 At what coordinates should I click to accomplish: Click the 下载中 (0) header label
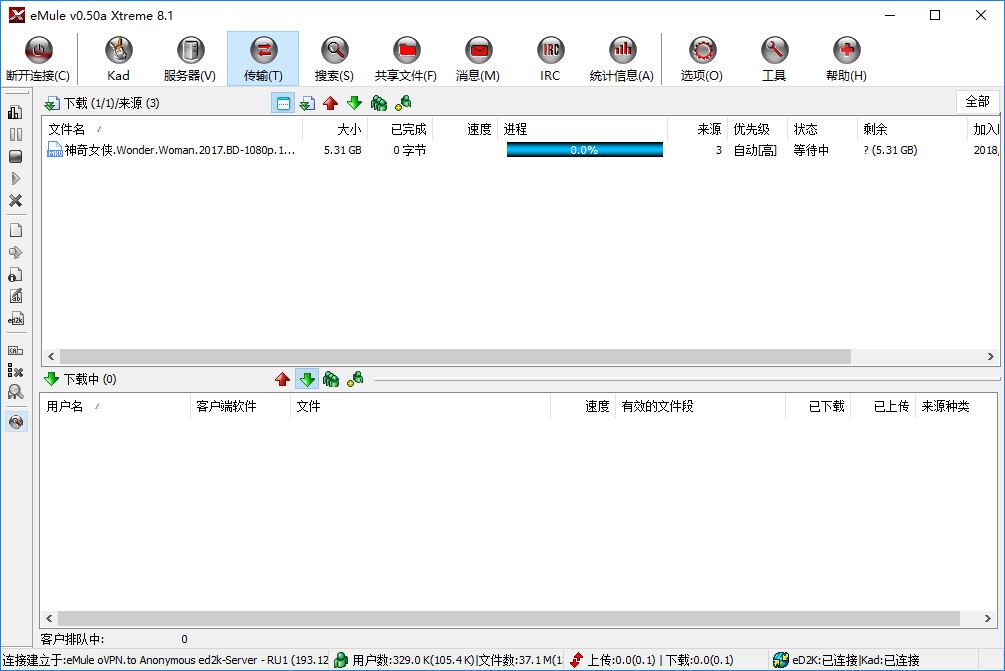pos(90,379)
